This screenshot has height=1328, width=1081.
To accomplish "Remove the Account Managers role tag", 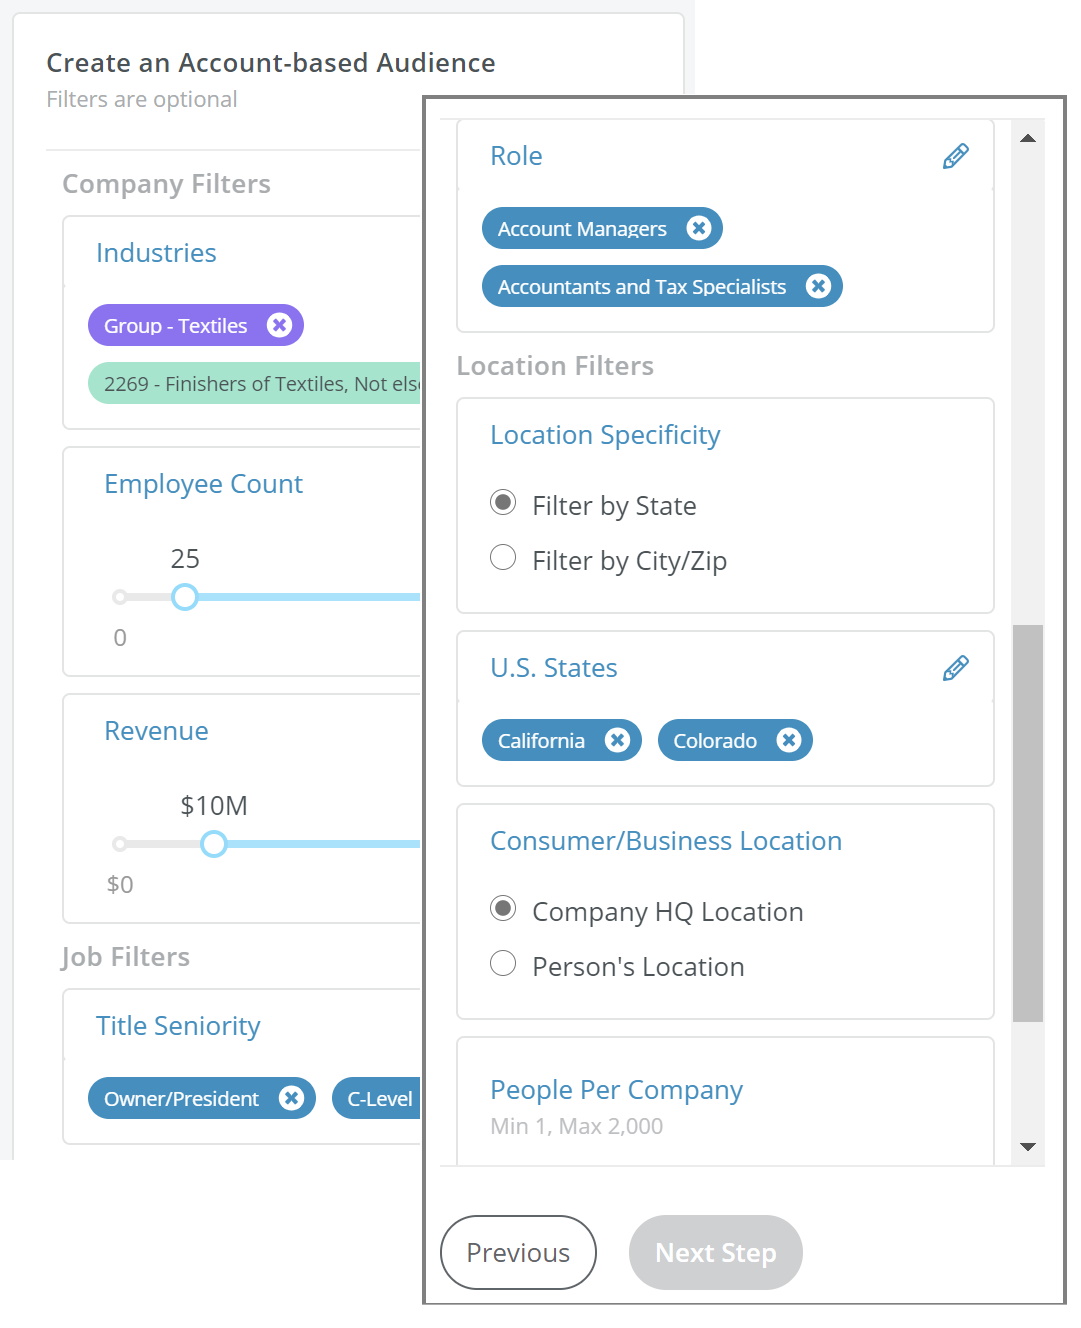I will (x=699, y=228).
